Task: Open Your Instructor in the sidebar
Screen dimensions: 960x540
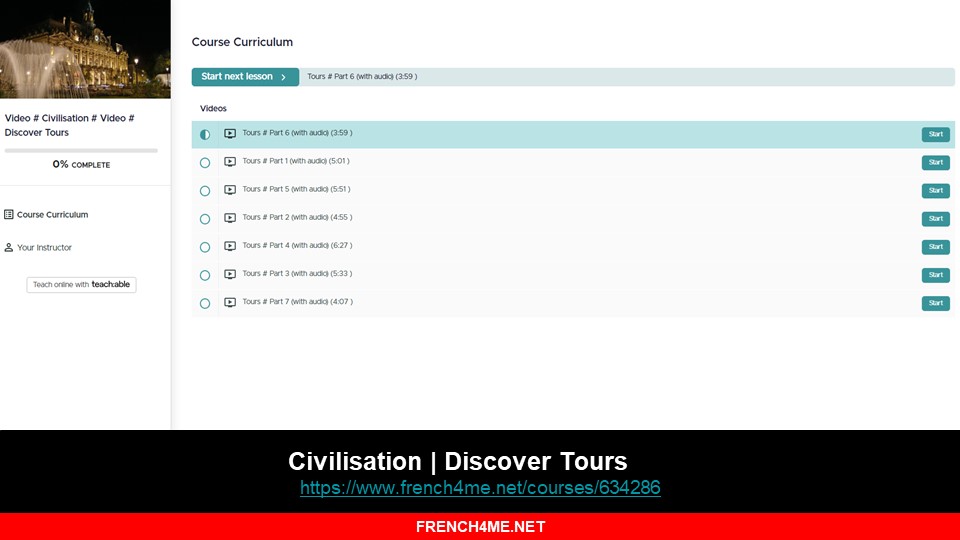Action: pyautogui.click(x=44, y=248)
